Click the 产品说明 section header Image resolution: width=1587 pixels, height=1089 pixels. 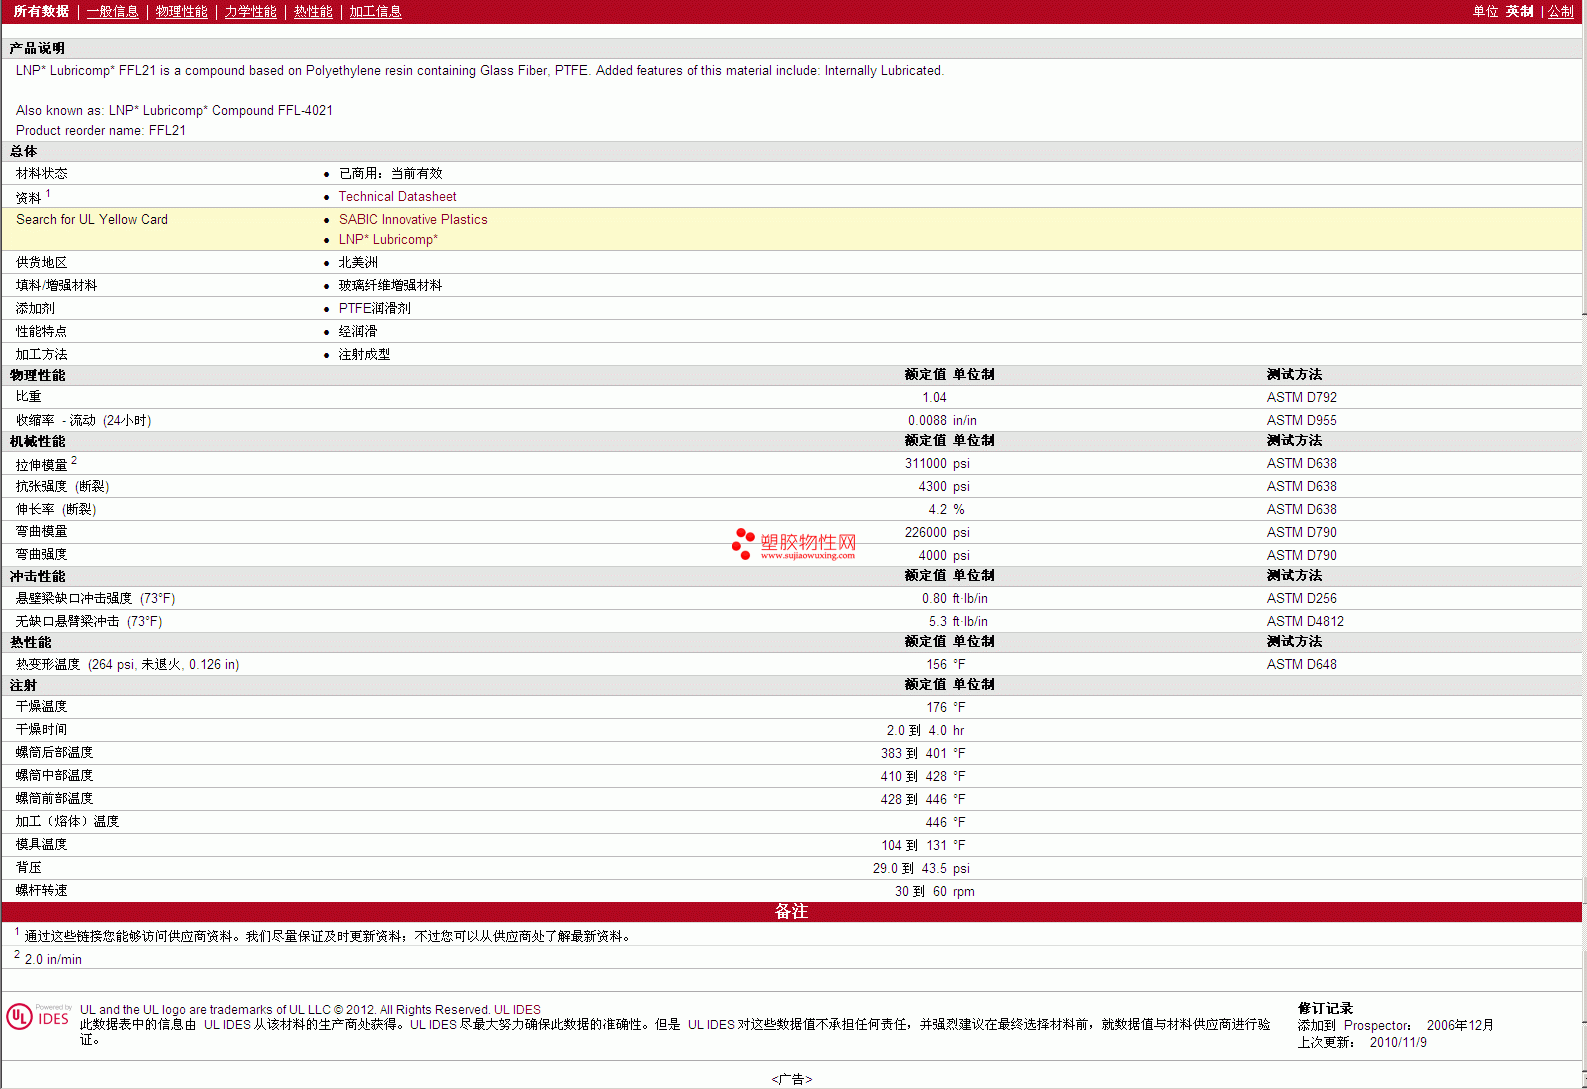click(37, 49)
